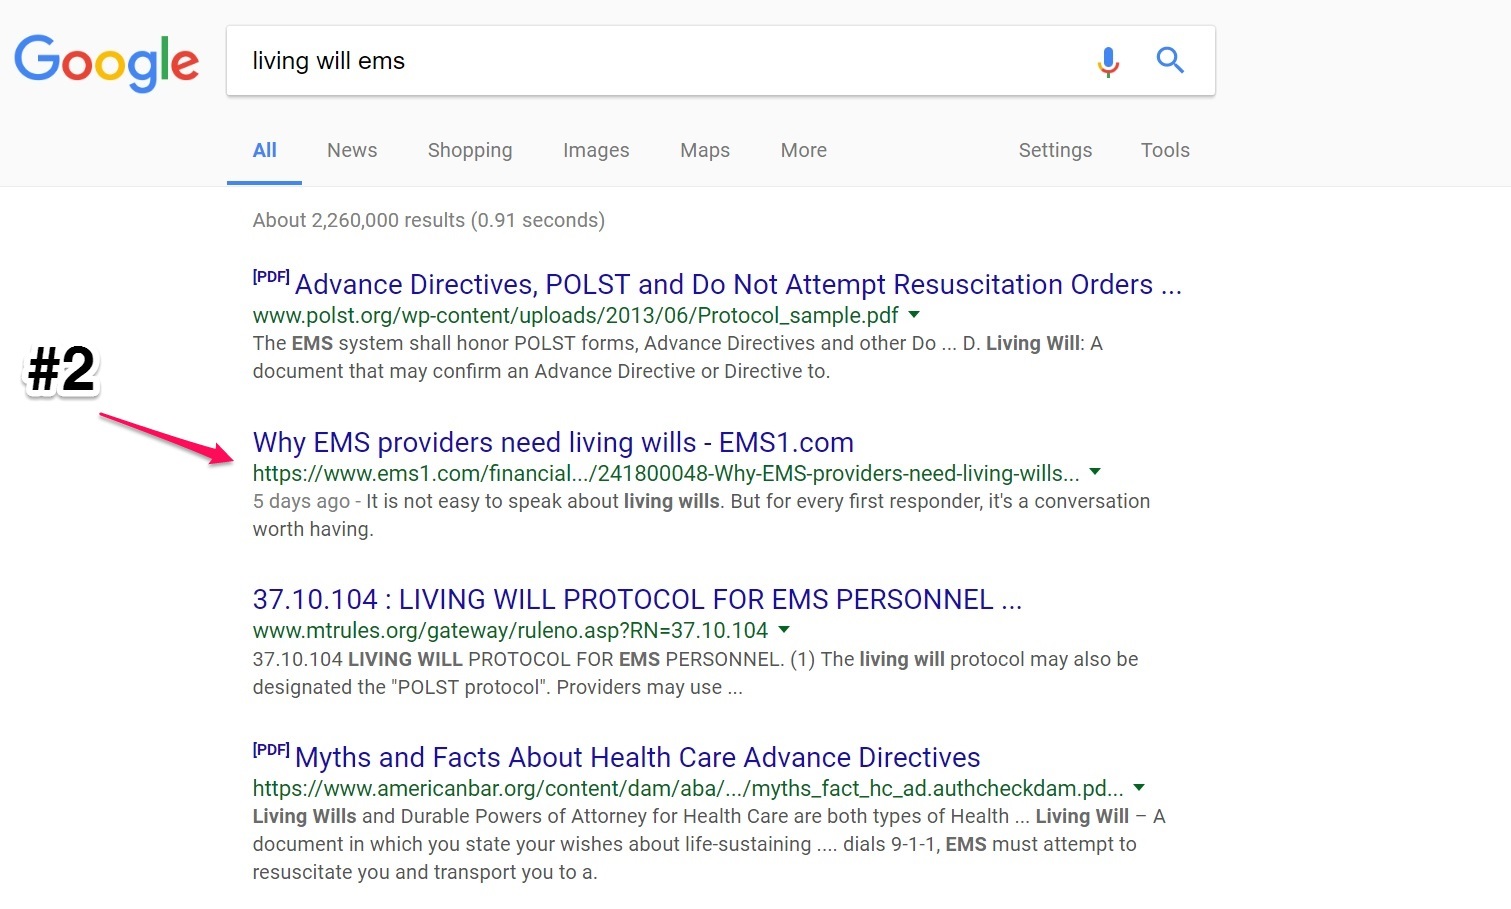Expand dropdown arrow next to ems1.com URL
The height and width of the screenshot is (909, 1511).
coord(1095,471)
